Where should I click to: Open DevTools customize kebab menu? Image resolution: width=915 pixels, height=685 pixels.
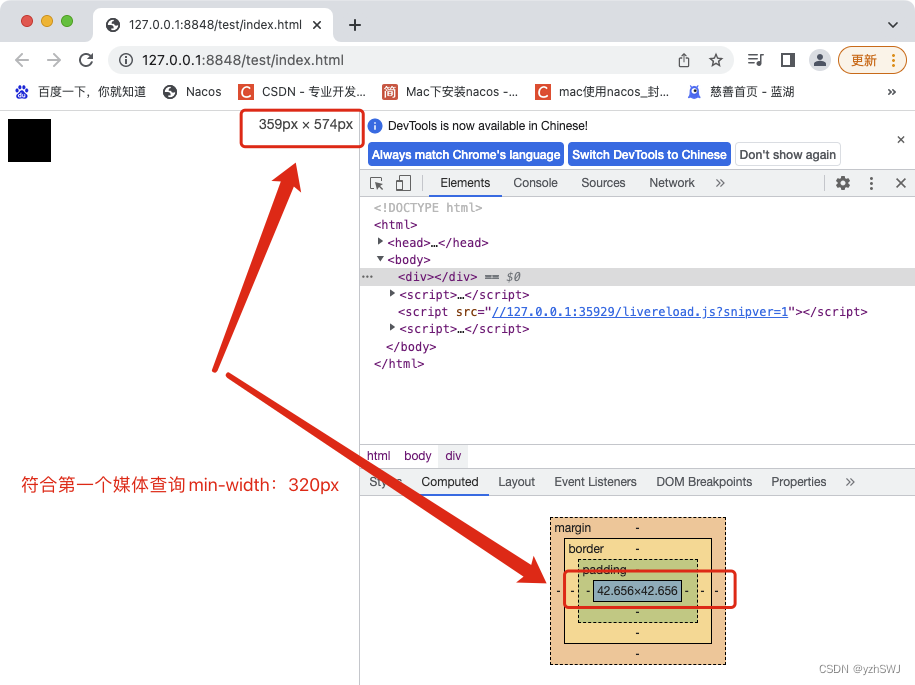coord(871,183)
